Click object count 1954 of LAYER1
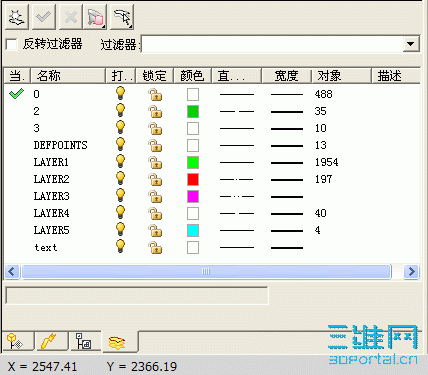428x375 pixels. pos(327,162)
